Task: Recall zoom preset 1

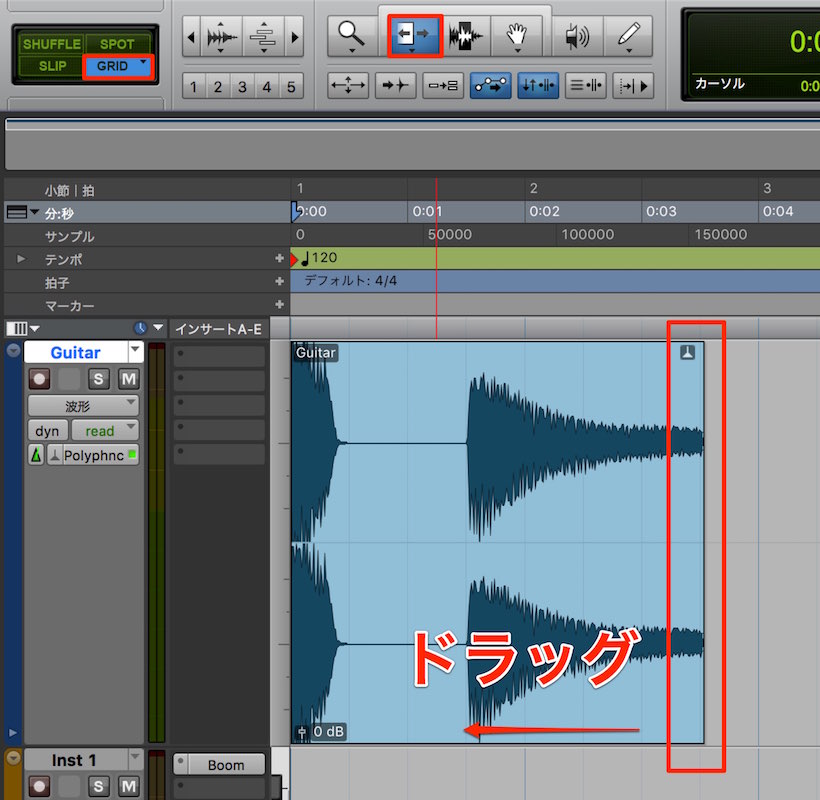Action: click(193, 86)
